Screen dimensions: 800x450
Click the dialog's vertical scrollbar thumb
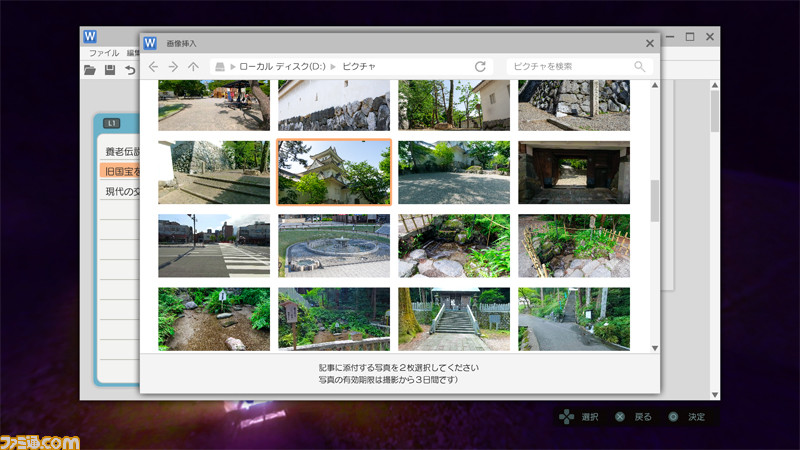655,201
